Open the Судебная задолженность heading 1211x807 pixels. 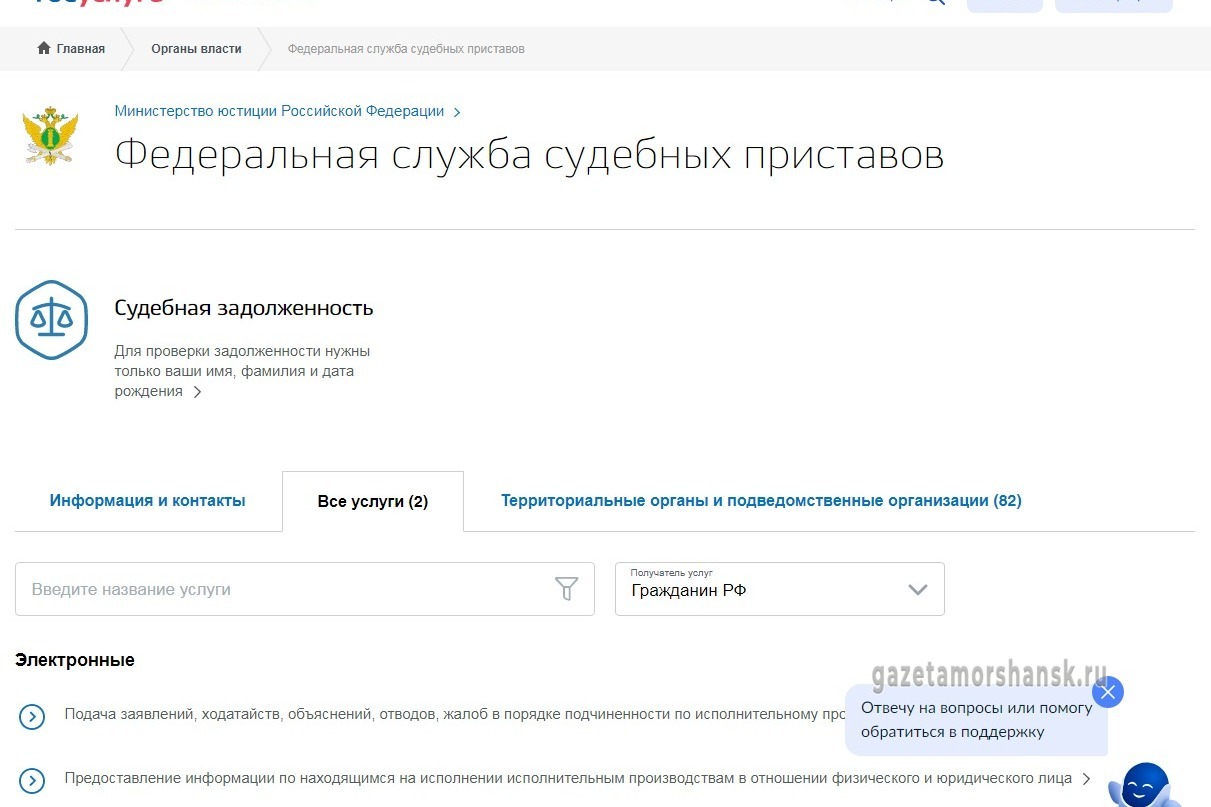[x=244, y=308]
